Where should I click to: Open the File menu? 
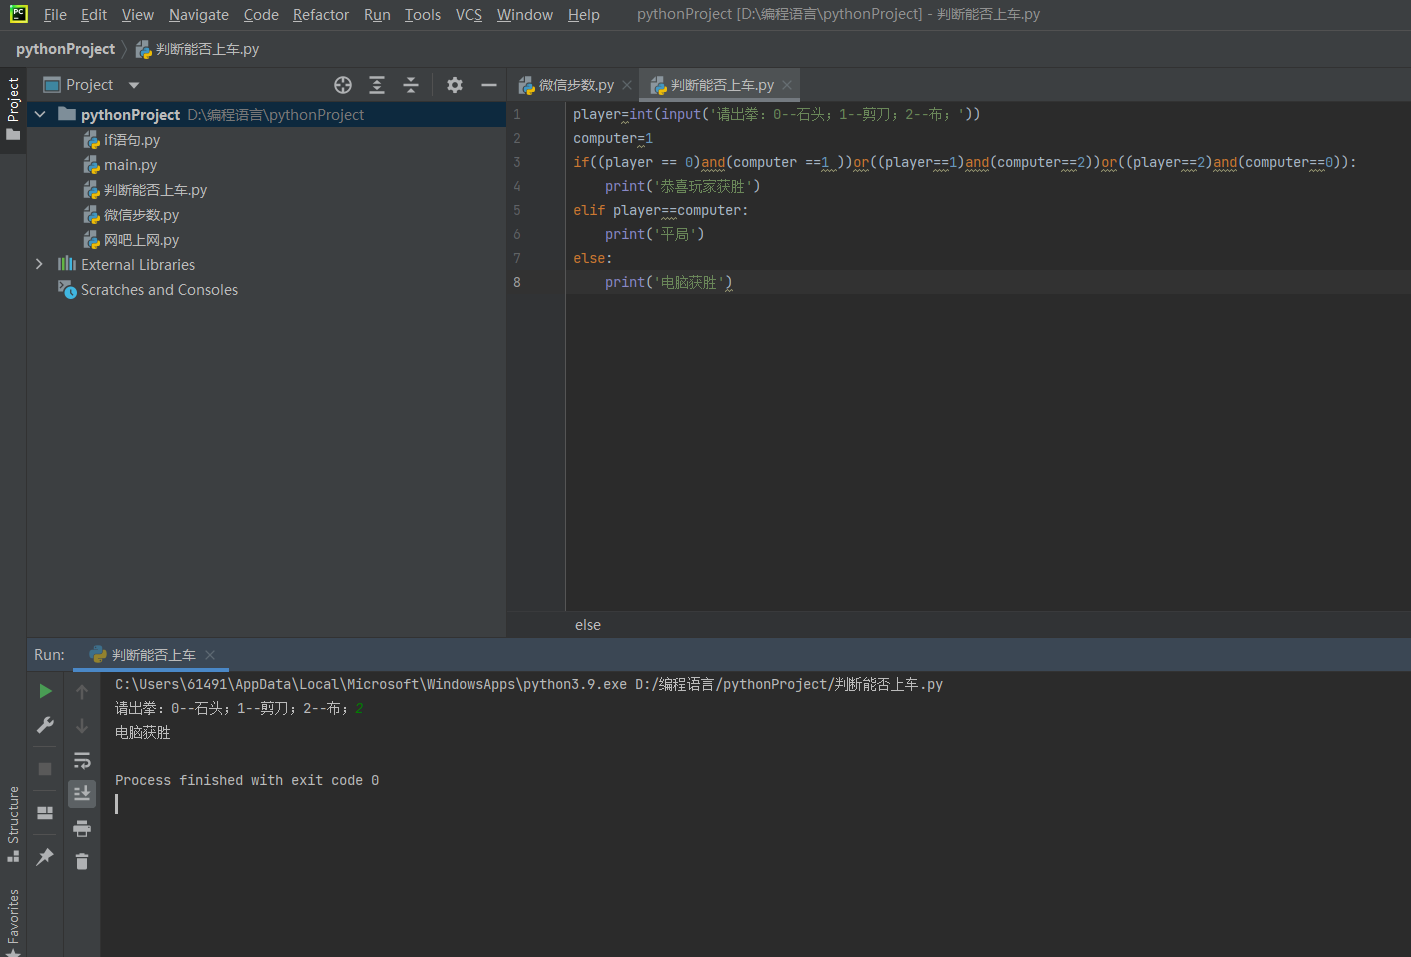[x=55, y=15]
